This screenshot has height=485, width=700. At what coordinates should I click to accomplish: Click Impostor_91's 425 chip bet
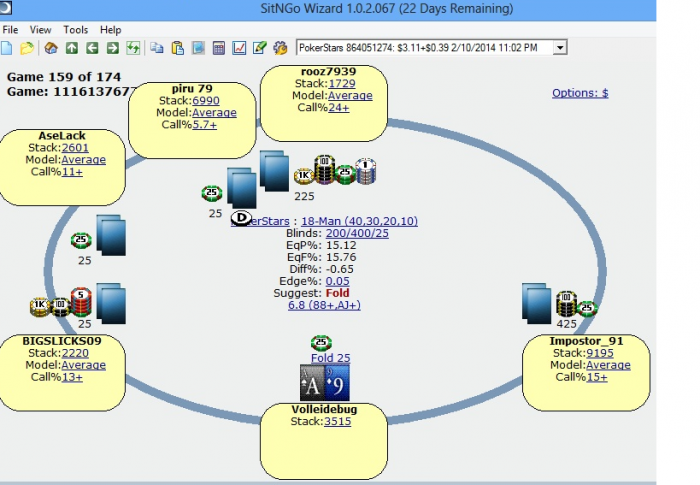[x=577, y=305]
